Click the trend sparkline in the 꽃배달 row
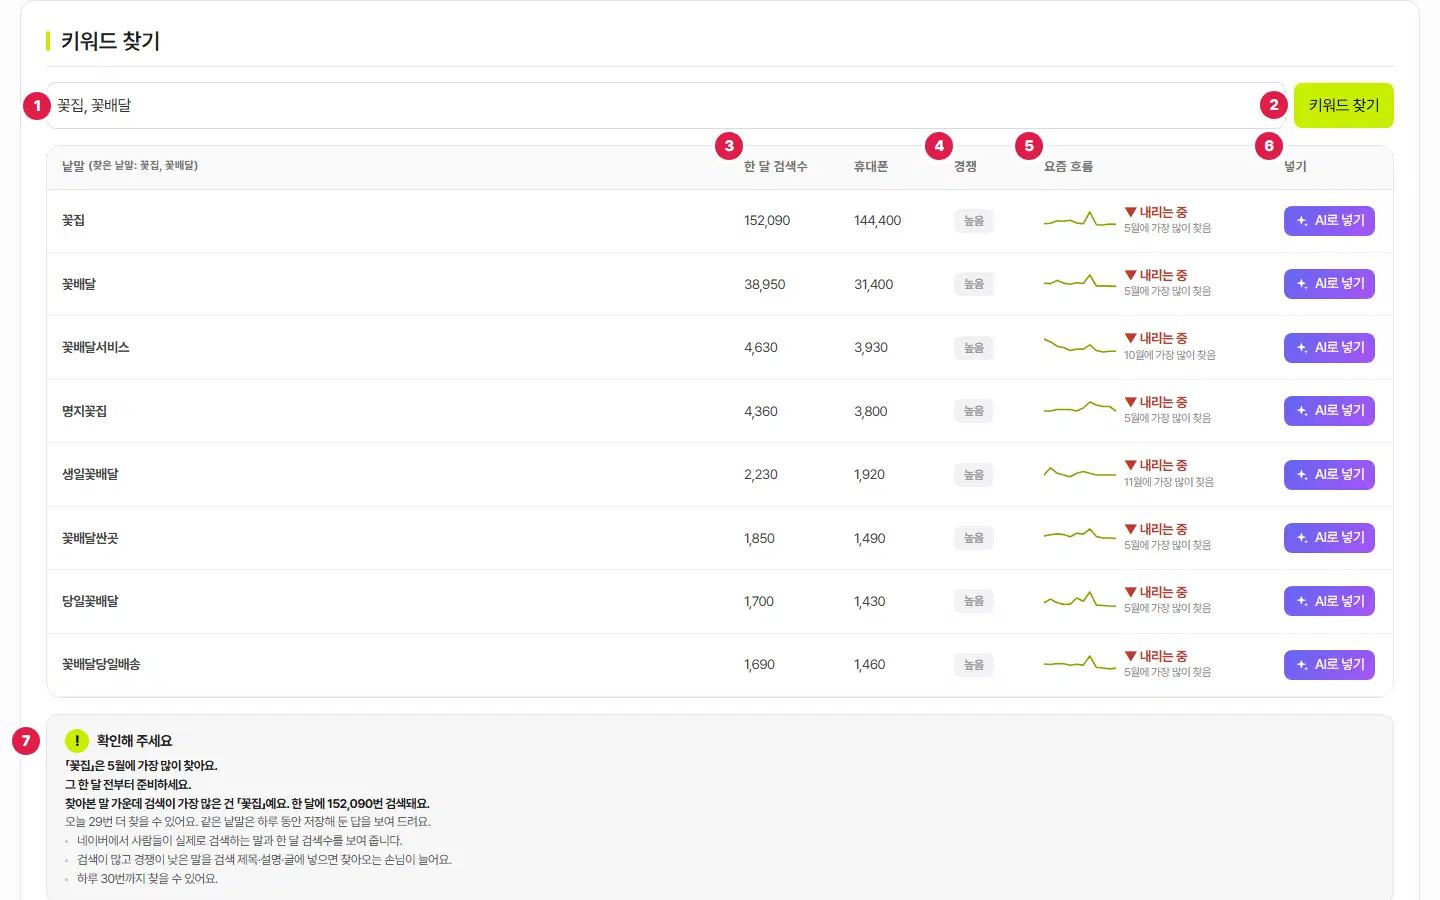 pyautogui.click(x=1079, y=283)
